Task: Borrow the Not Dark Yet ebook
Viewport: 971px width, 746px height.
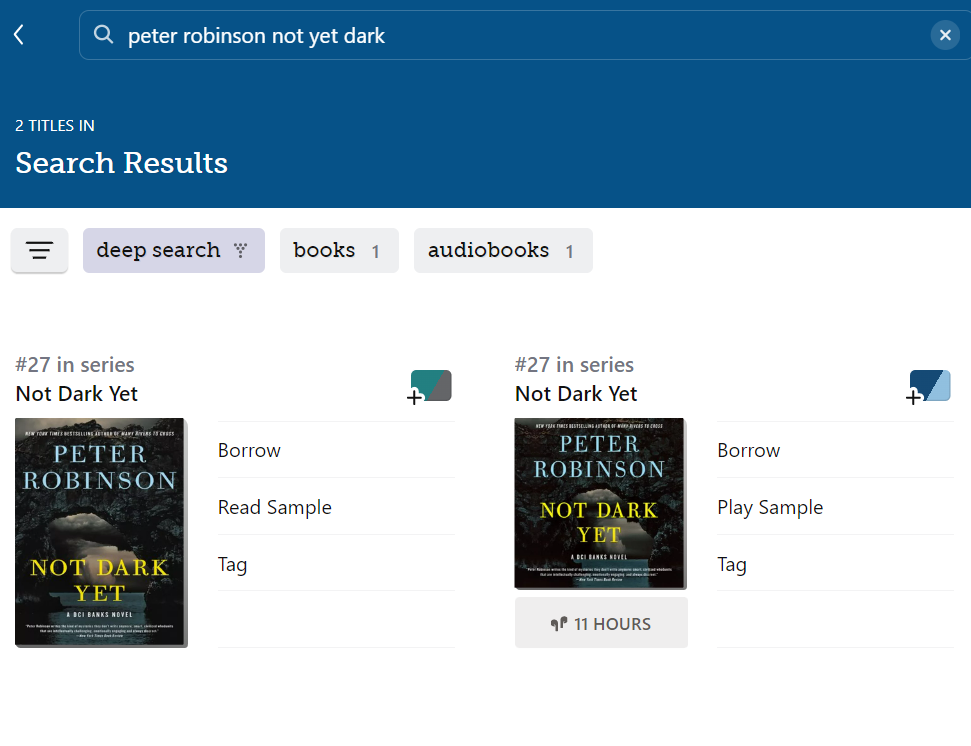Action: 250,450
